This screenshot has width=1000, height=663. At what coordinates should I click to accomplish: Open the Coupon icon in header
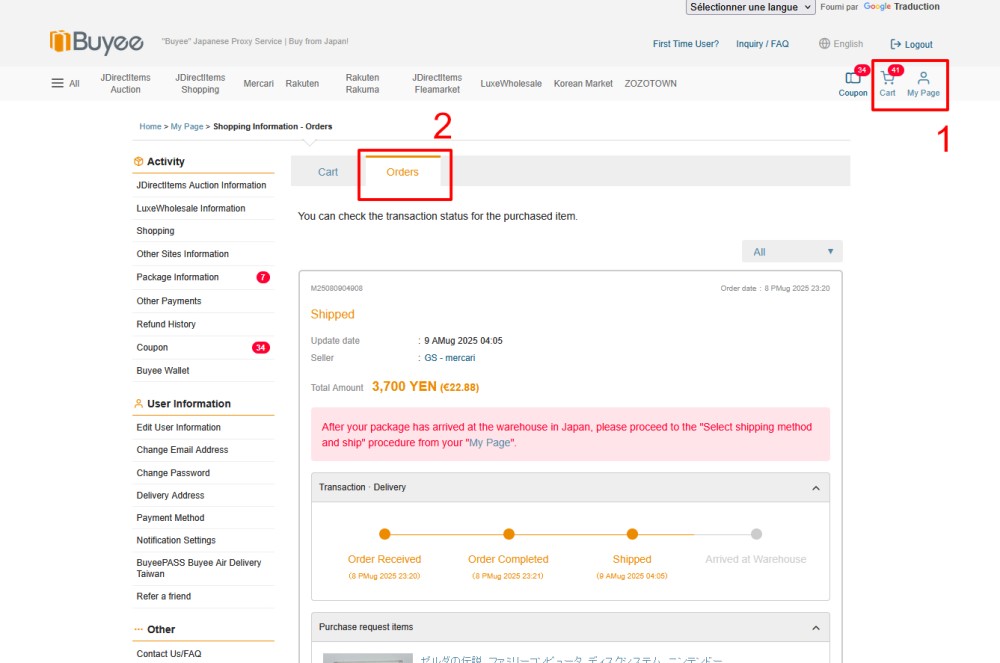(853, 84)
